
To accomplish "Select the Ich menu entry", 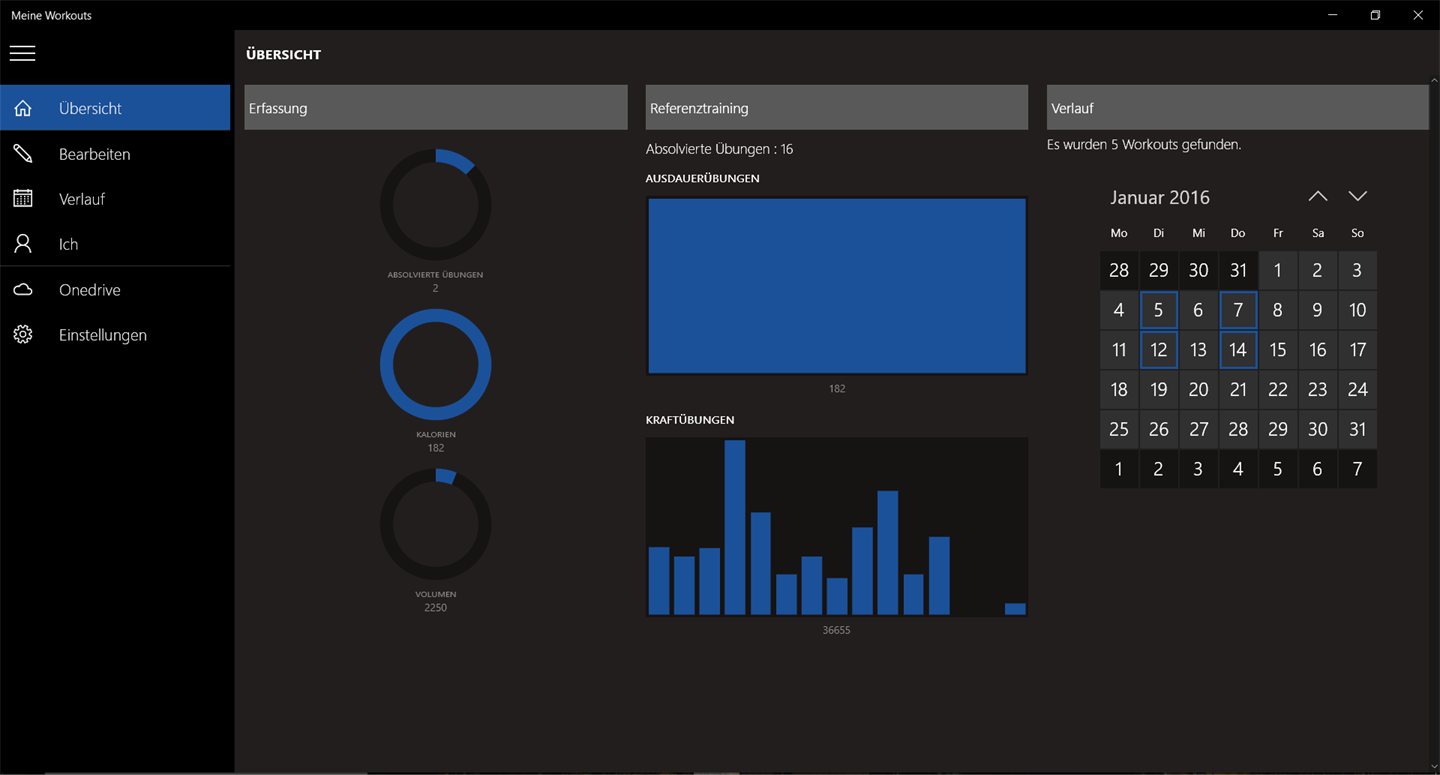I will (x=115, y=244).
